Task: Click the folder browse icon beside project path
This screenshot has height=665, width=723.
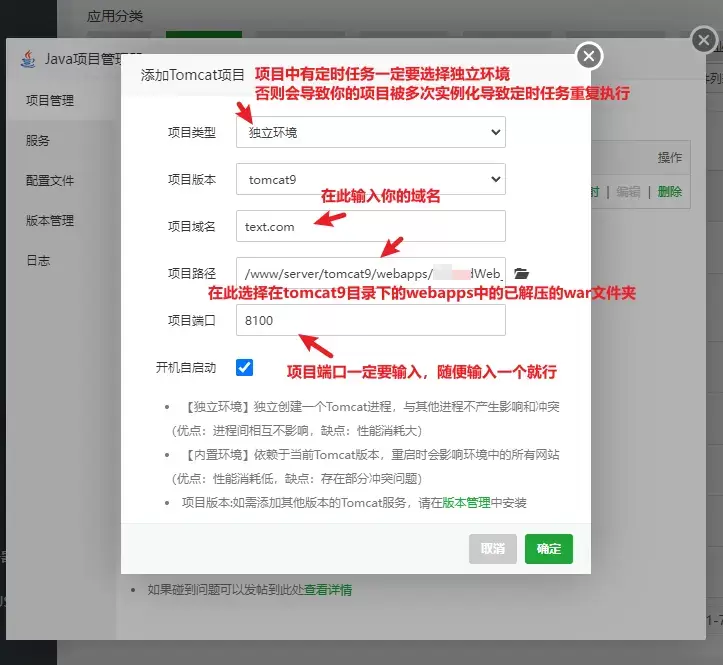Action: pos(521,273)
